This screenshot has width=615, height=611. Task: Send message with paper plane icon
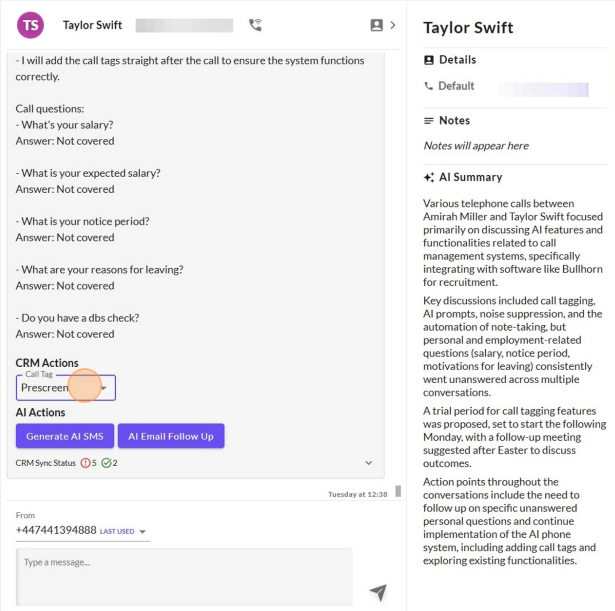click(378, 592)
